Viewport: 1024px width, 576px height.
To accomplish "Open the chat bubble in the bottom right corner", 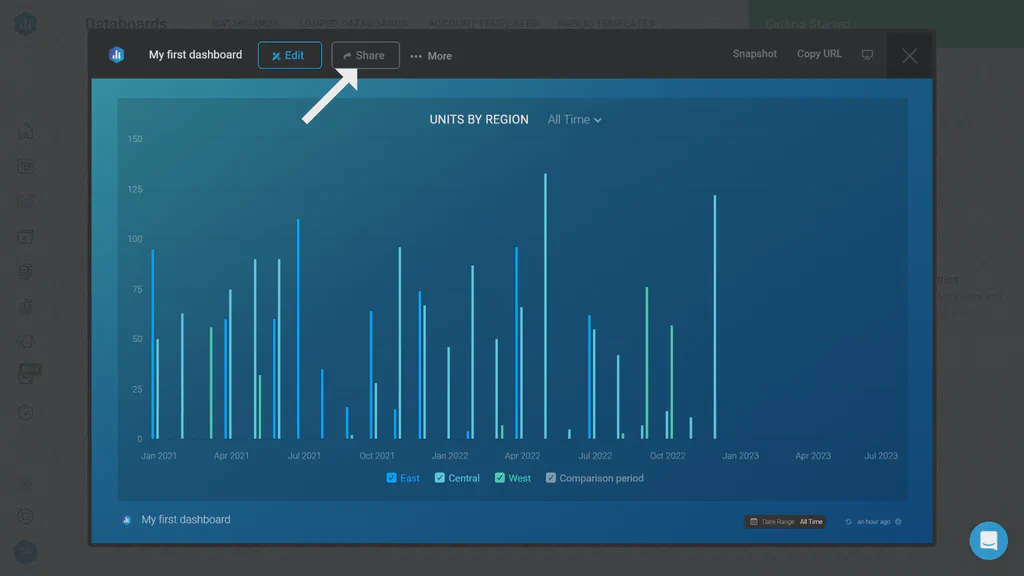I will coord(989,540).
